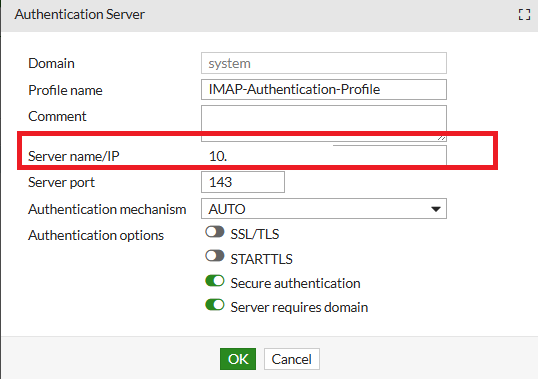Enable the SSL/TLS toggle
Viewport: 538px width, 379px height.
215,232
